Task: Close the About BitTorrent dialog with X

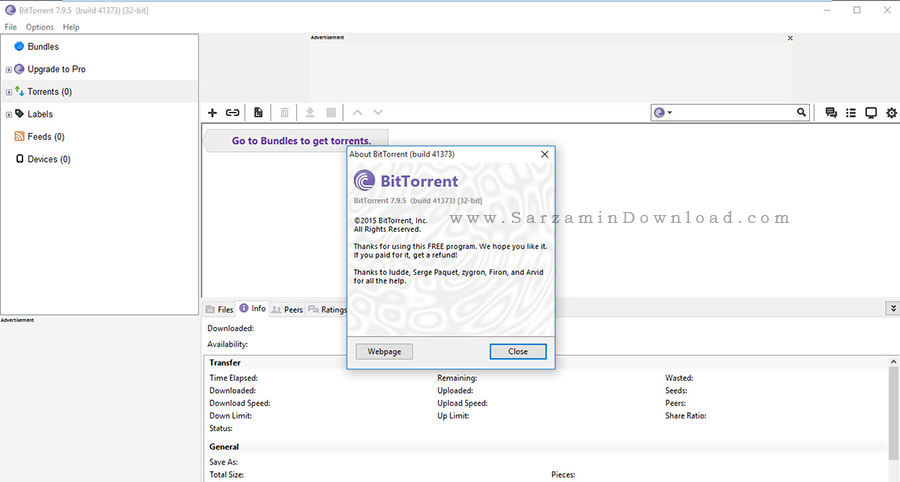Action: pyautogui.click(x=544, y=154)
